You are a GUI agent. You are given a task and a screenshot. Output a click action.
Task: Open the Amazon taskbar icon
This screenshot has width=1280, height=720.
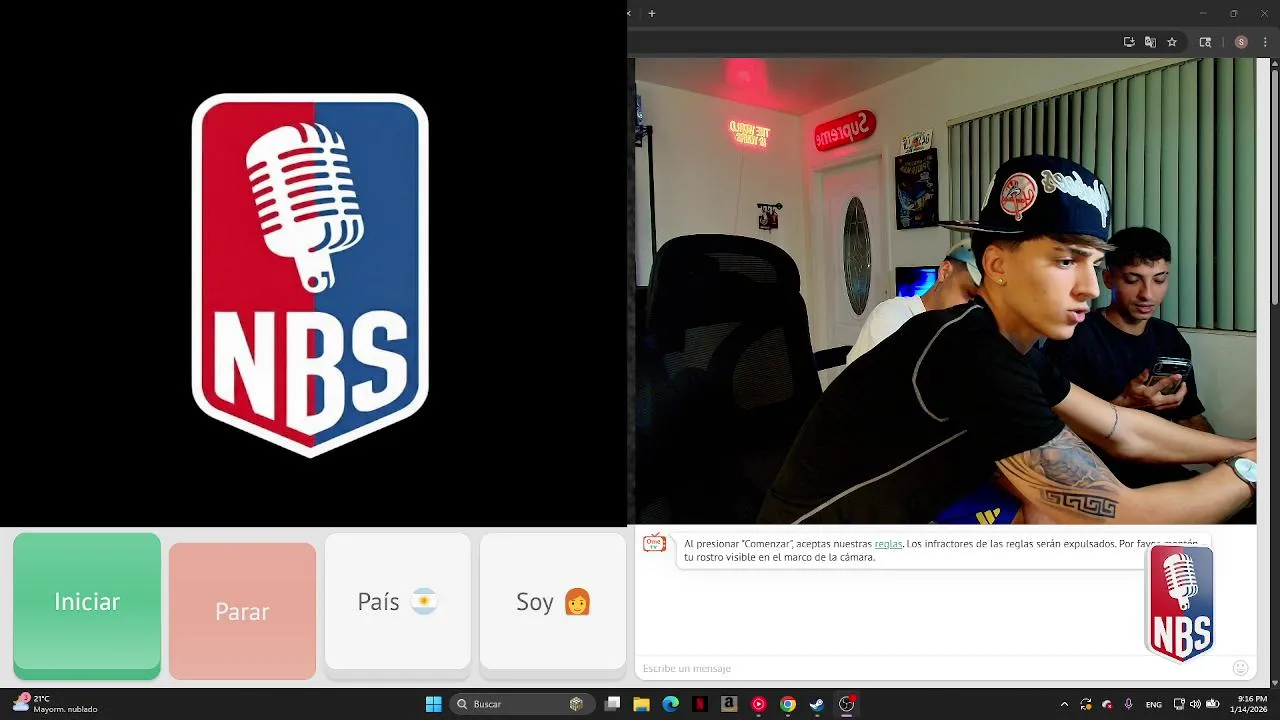[729, 704]
